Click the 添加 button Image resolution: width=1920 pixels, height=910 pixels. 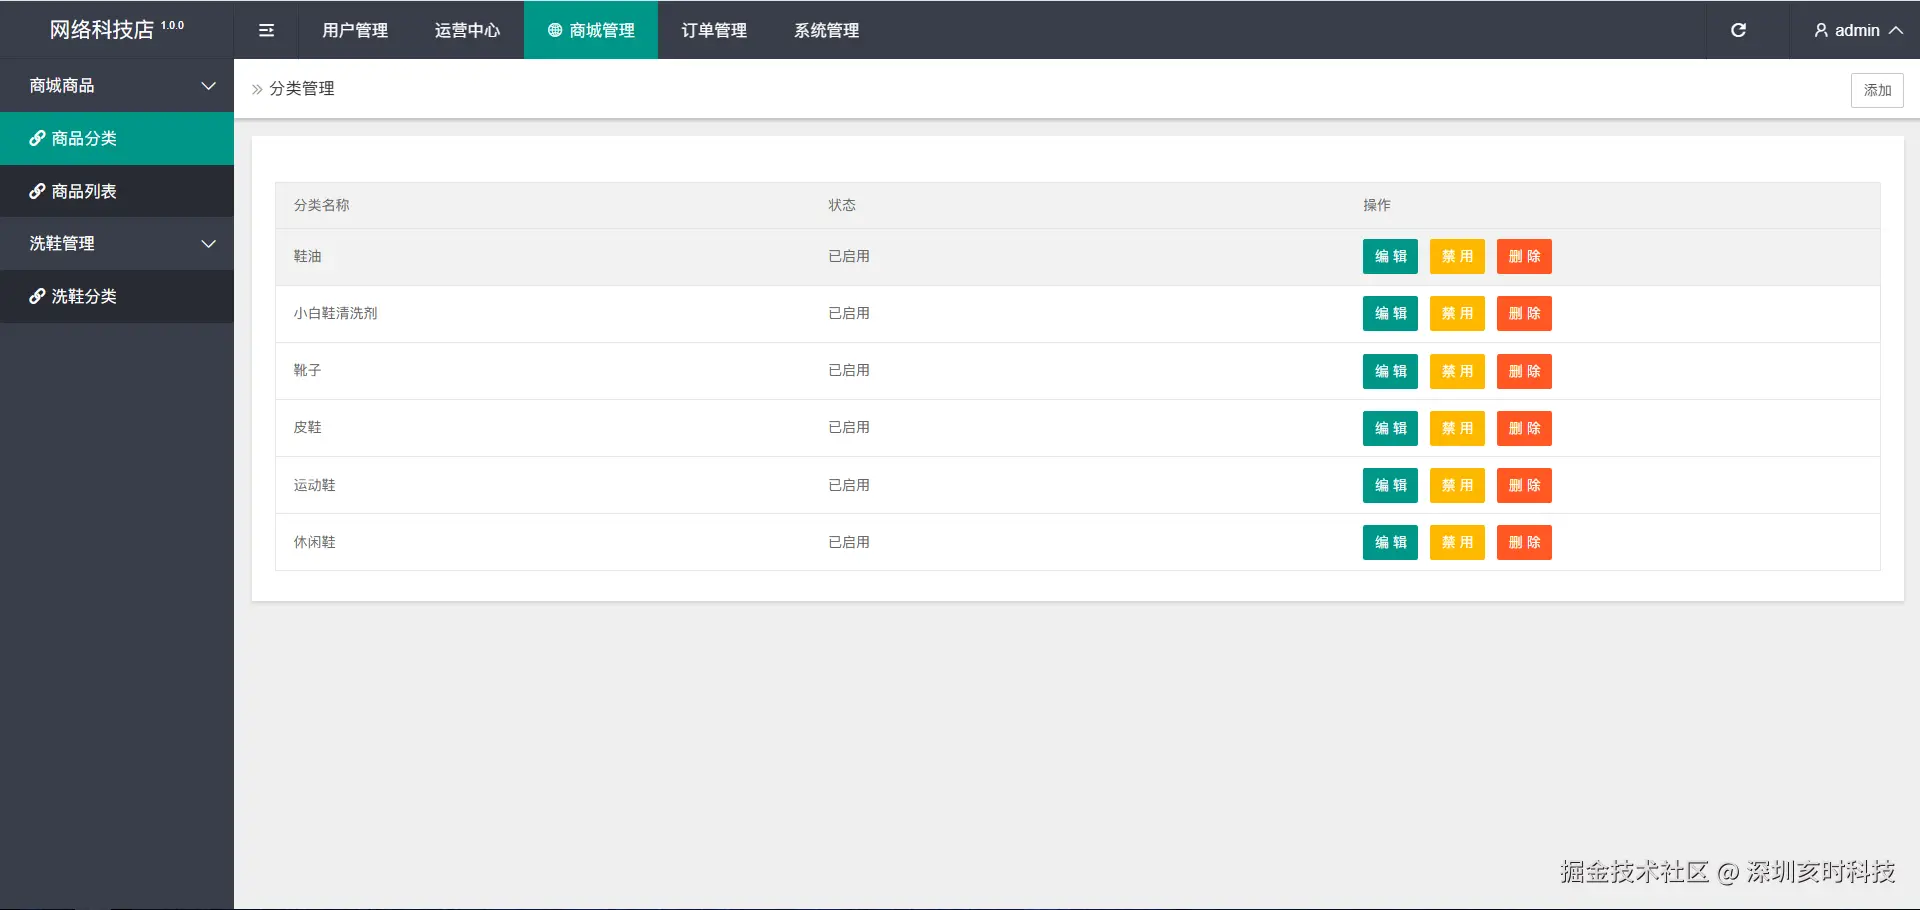click(x=1877, y=90)
